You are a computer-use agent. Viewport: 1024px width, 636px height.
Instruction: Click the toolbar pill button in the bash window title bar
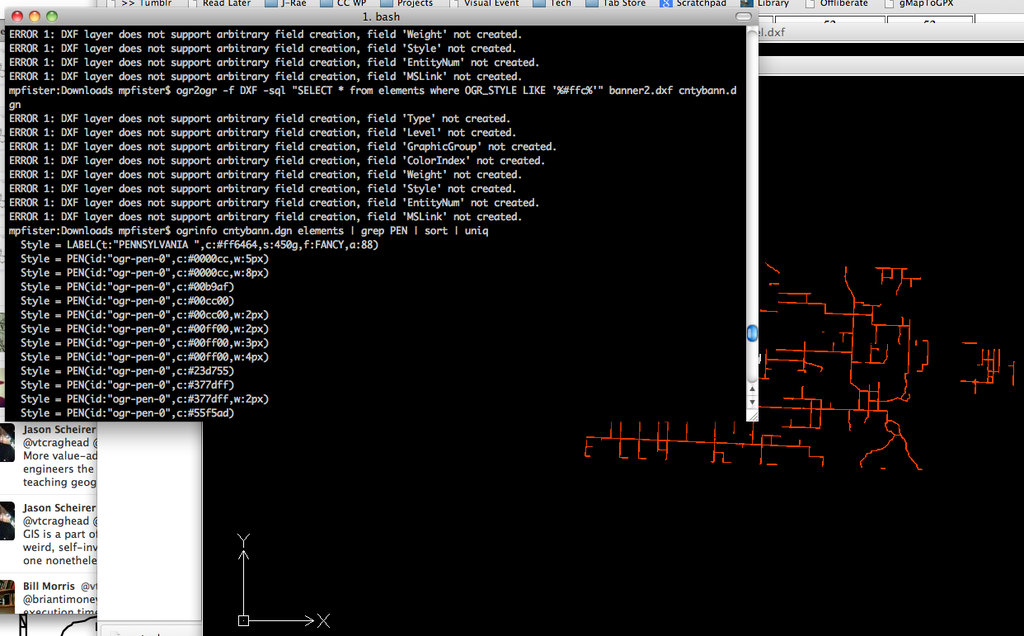[x=743, y=16]
